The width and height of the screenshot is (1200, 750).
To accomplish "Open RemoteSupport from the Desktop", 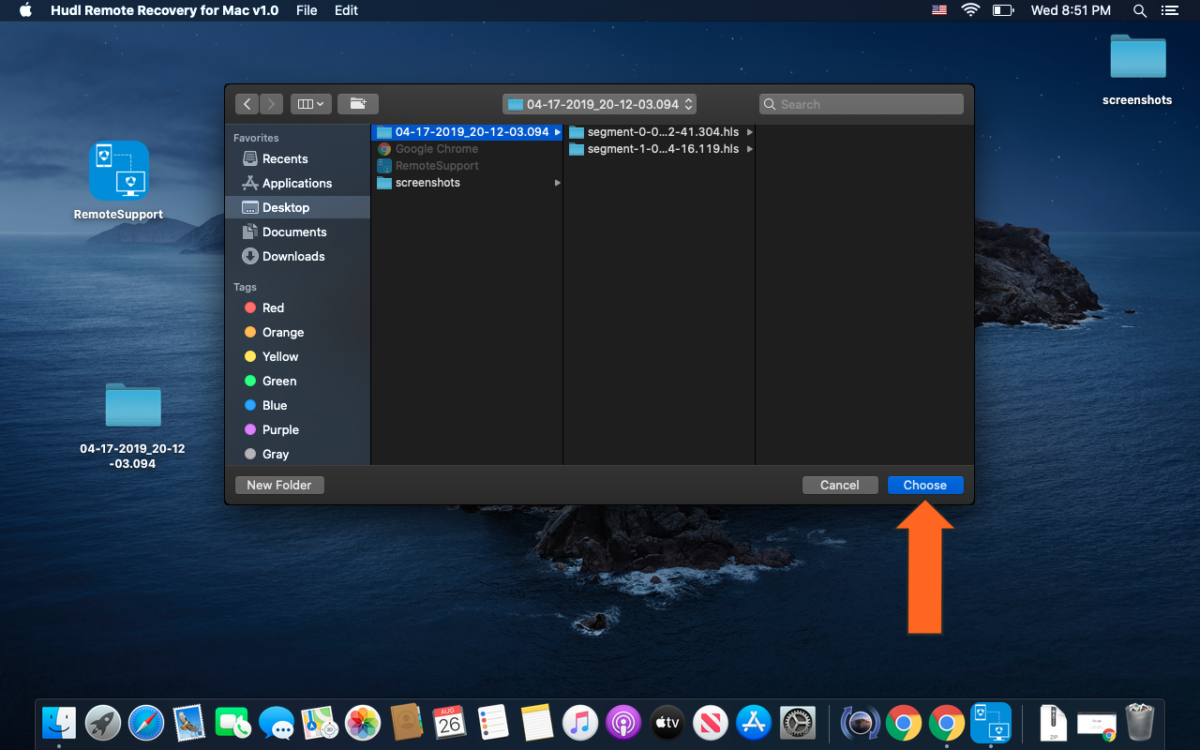I will 117,170.
